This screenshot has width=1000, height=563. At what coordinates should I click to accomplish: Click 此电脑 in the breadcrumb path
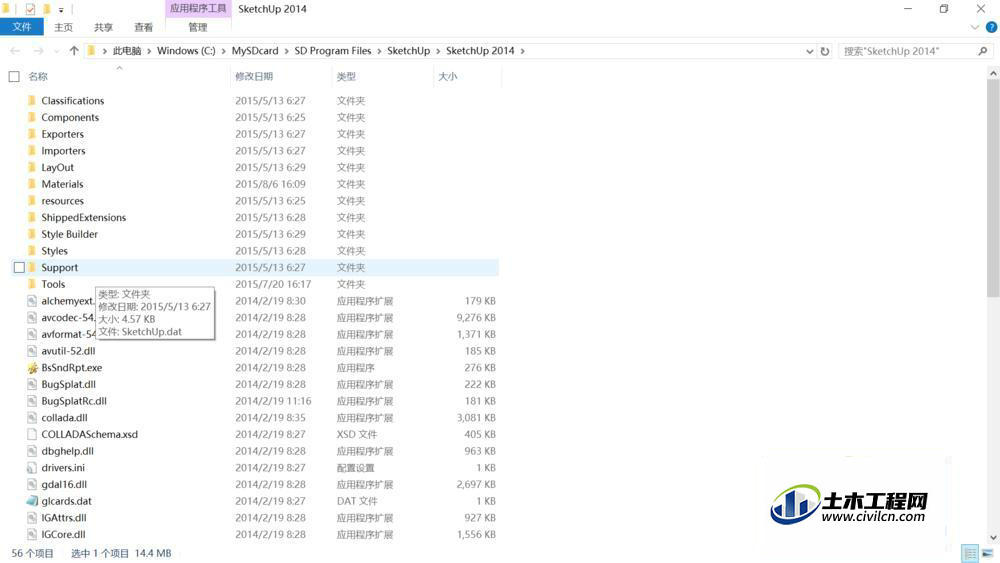127,51
